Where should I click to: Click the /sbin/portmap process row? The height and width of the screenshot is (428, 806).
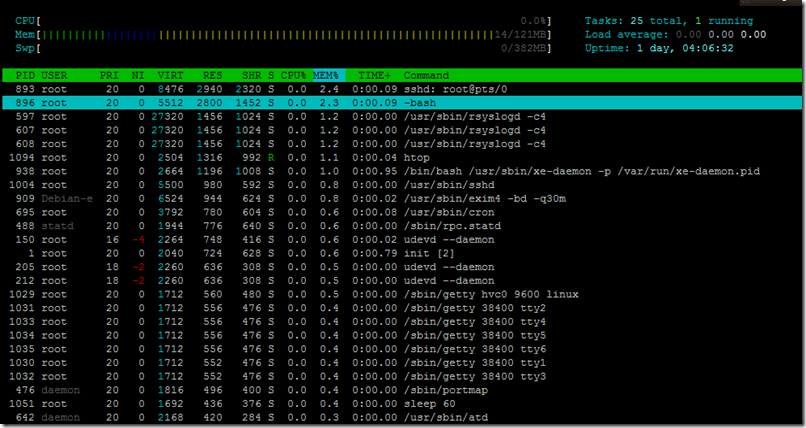[x=402, y=390]
